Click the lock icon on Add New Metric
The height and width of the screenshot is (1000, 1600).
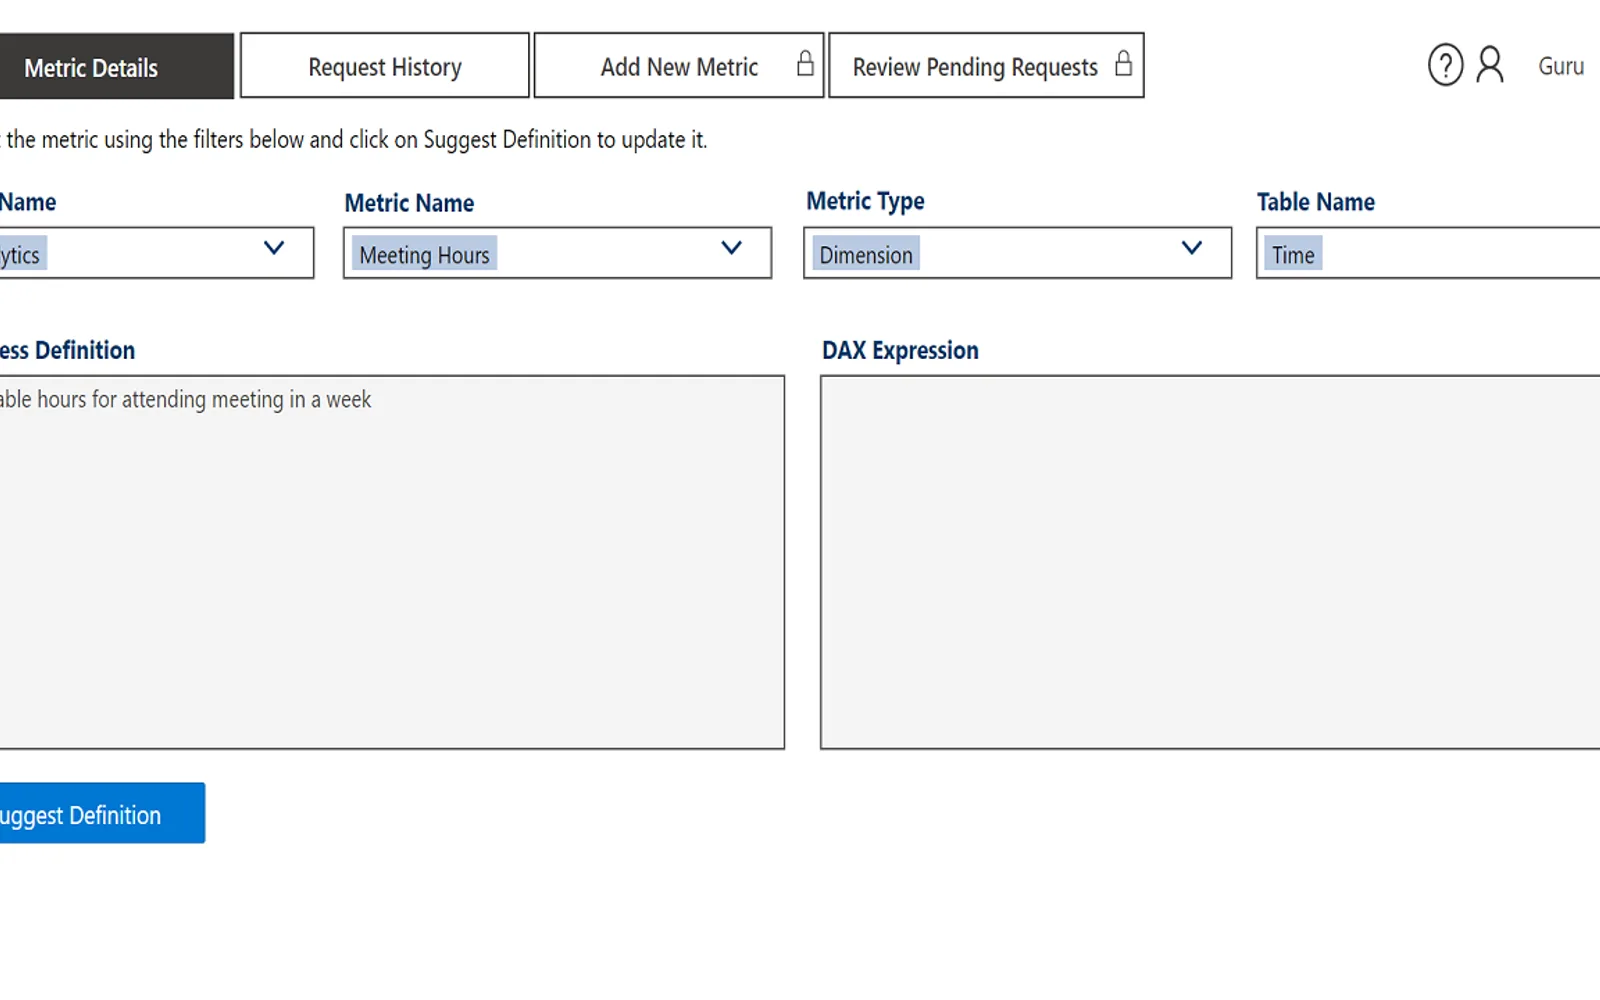805,64
